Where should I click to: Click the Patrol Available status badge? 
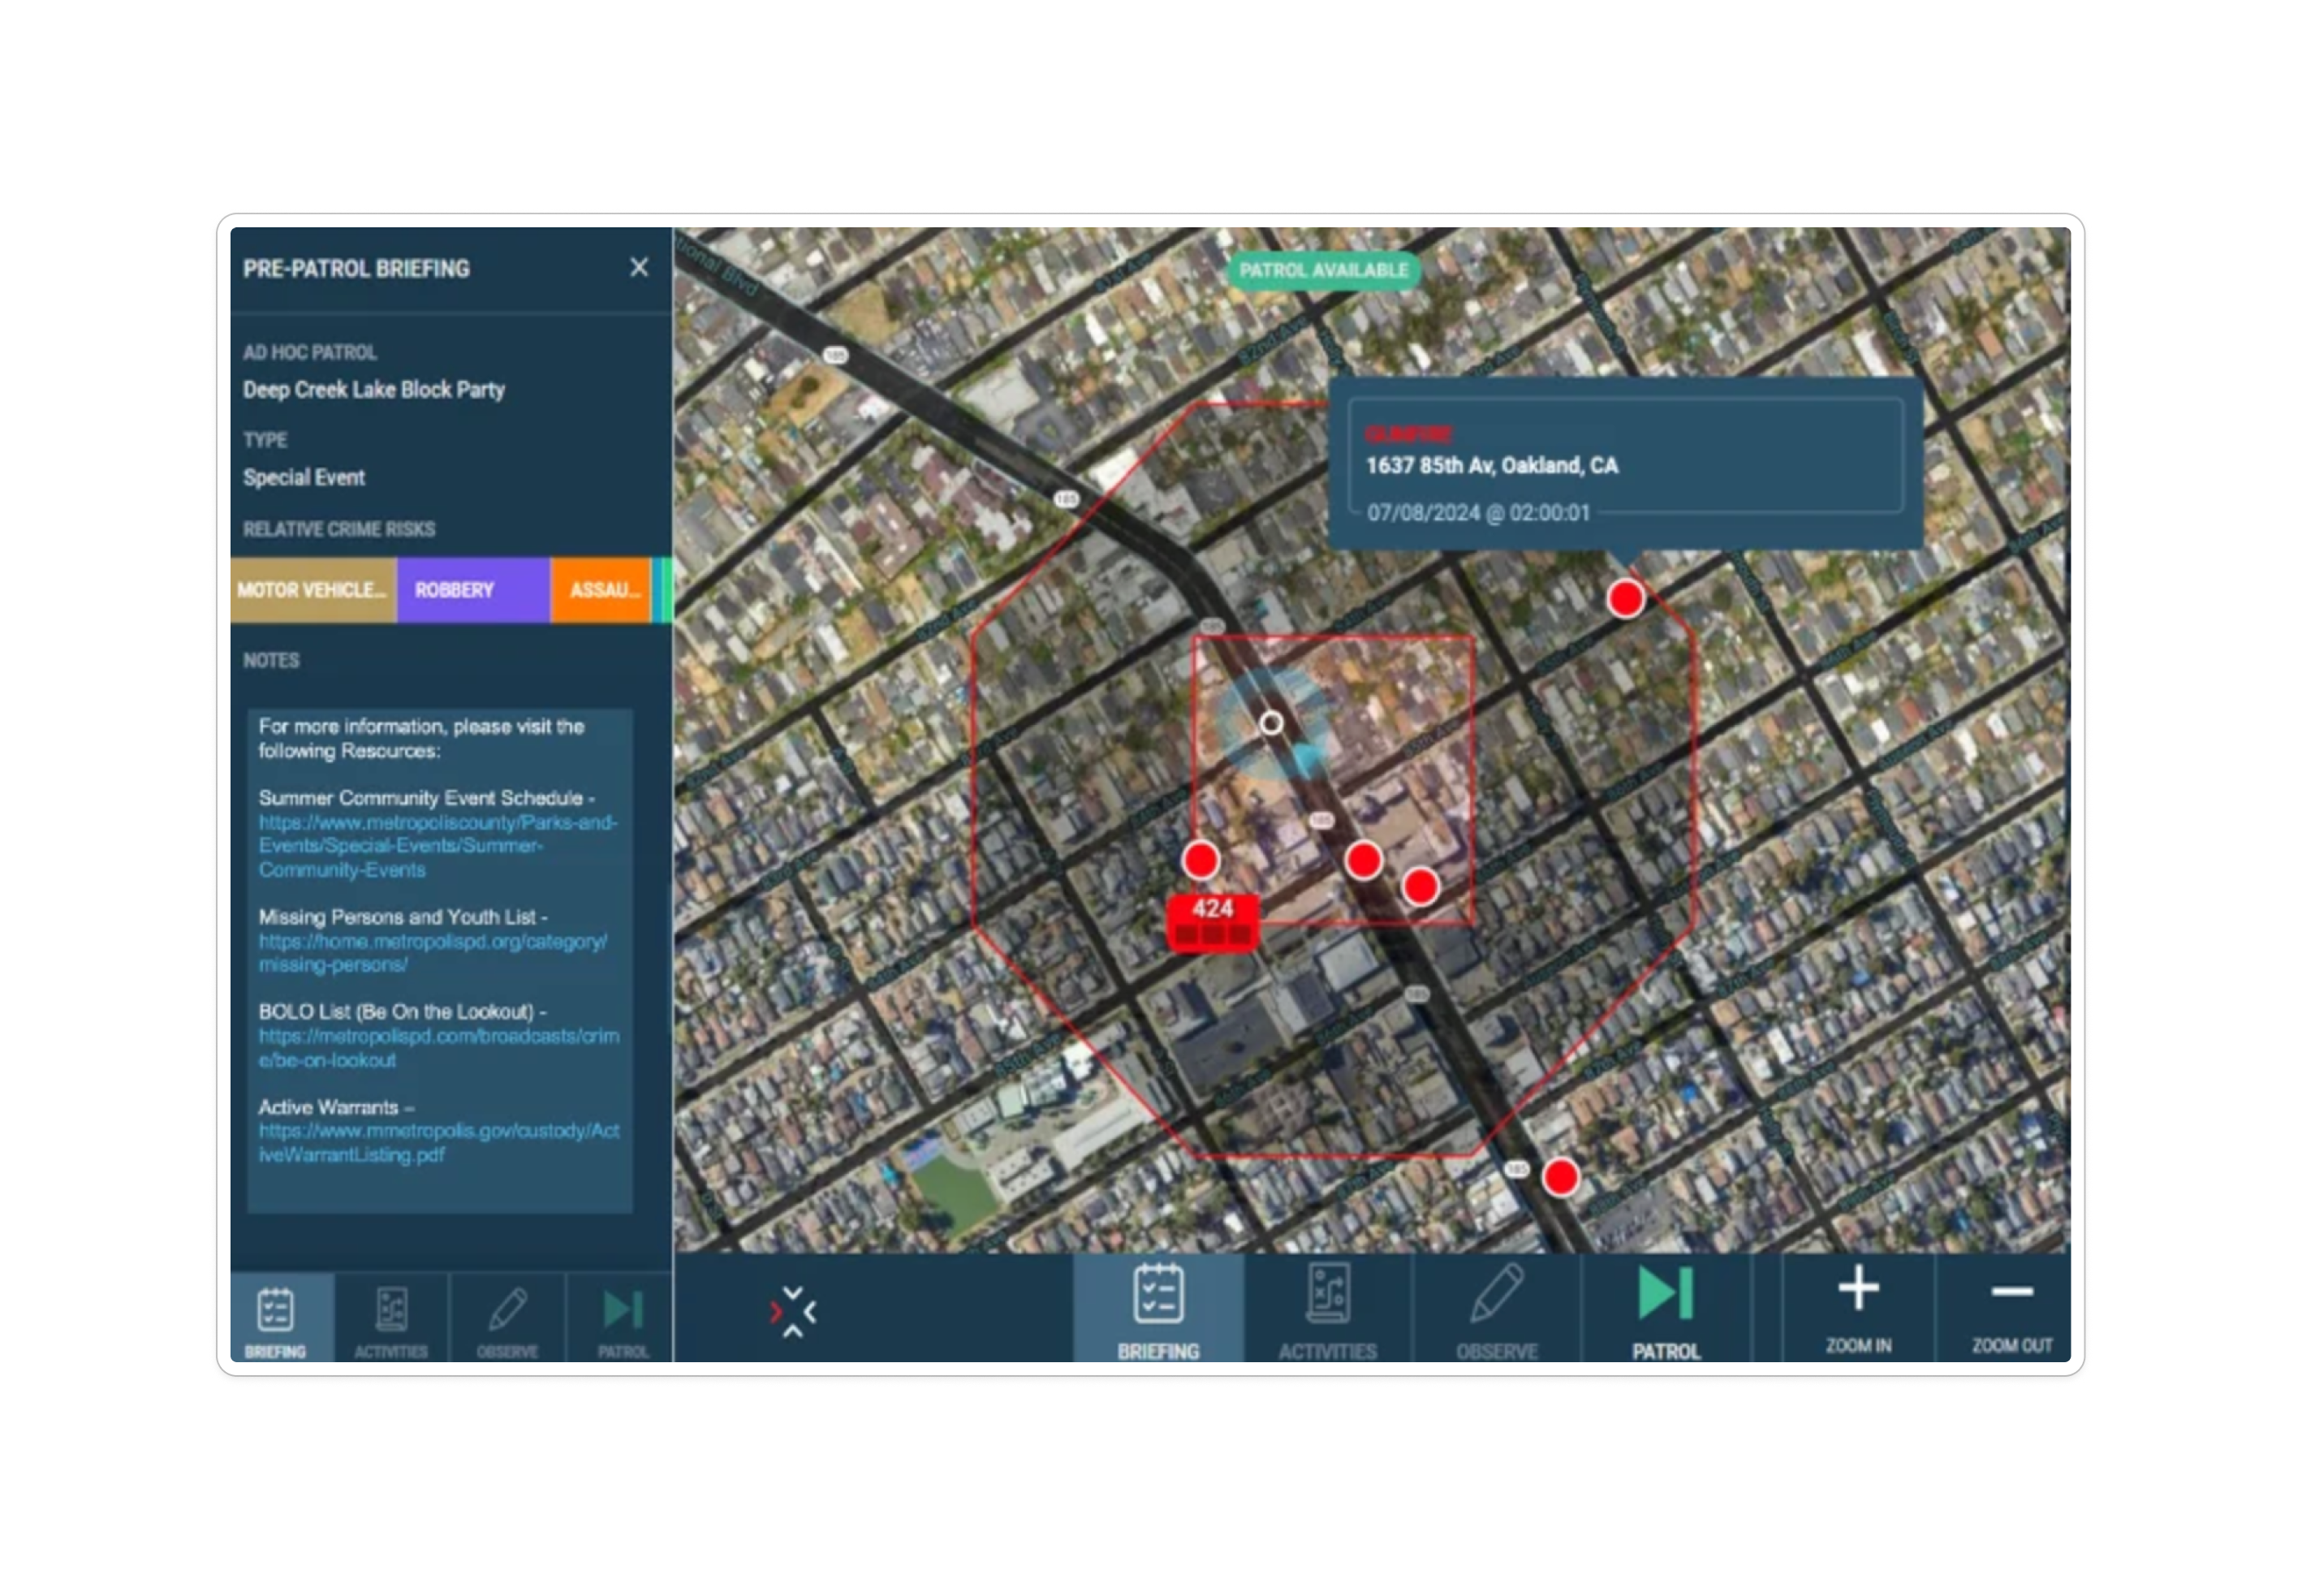1322,270
